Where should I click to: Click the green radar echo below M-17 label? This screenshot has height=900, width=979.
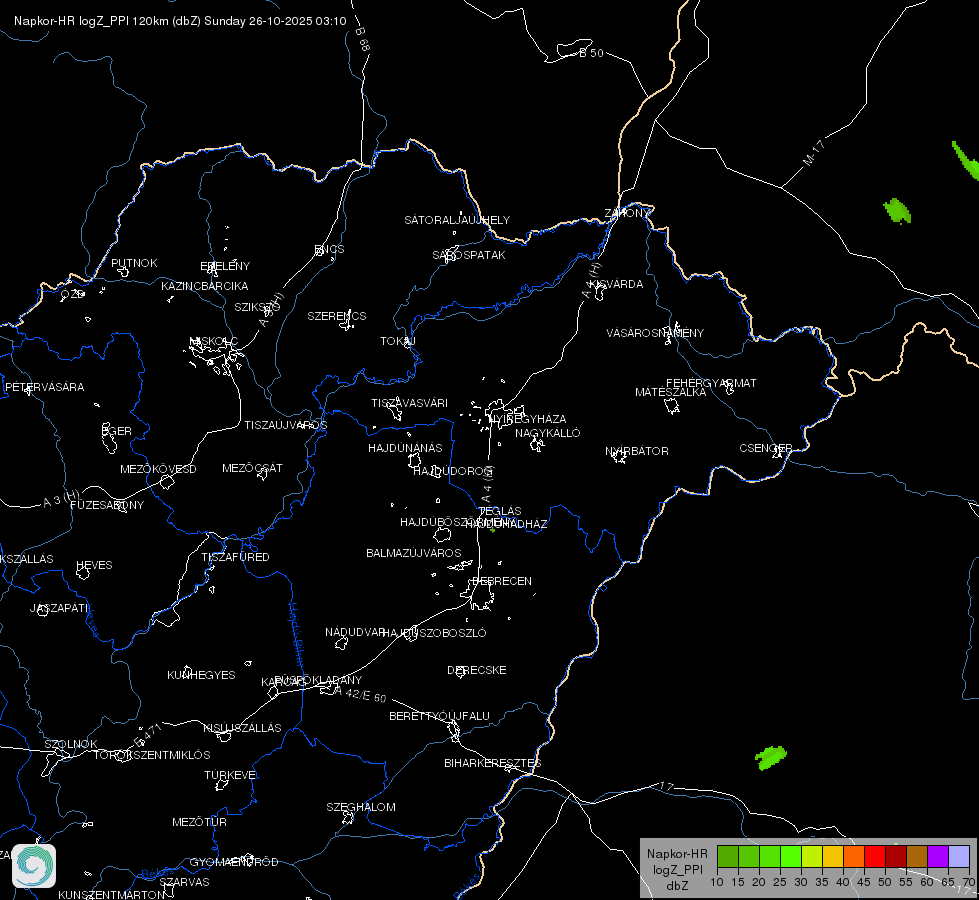click(x=897, y=210)
